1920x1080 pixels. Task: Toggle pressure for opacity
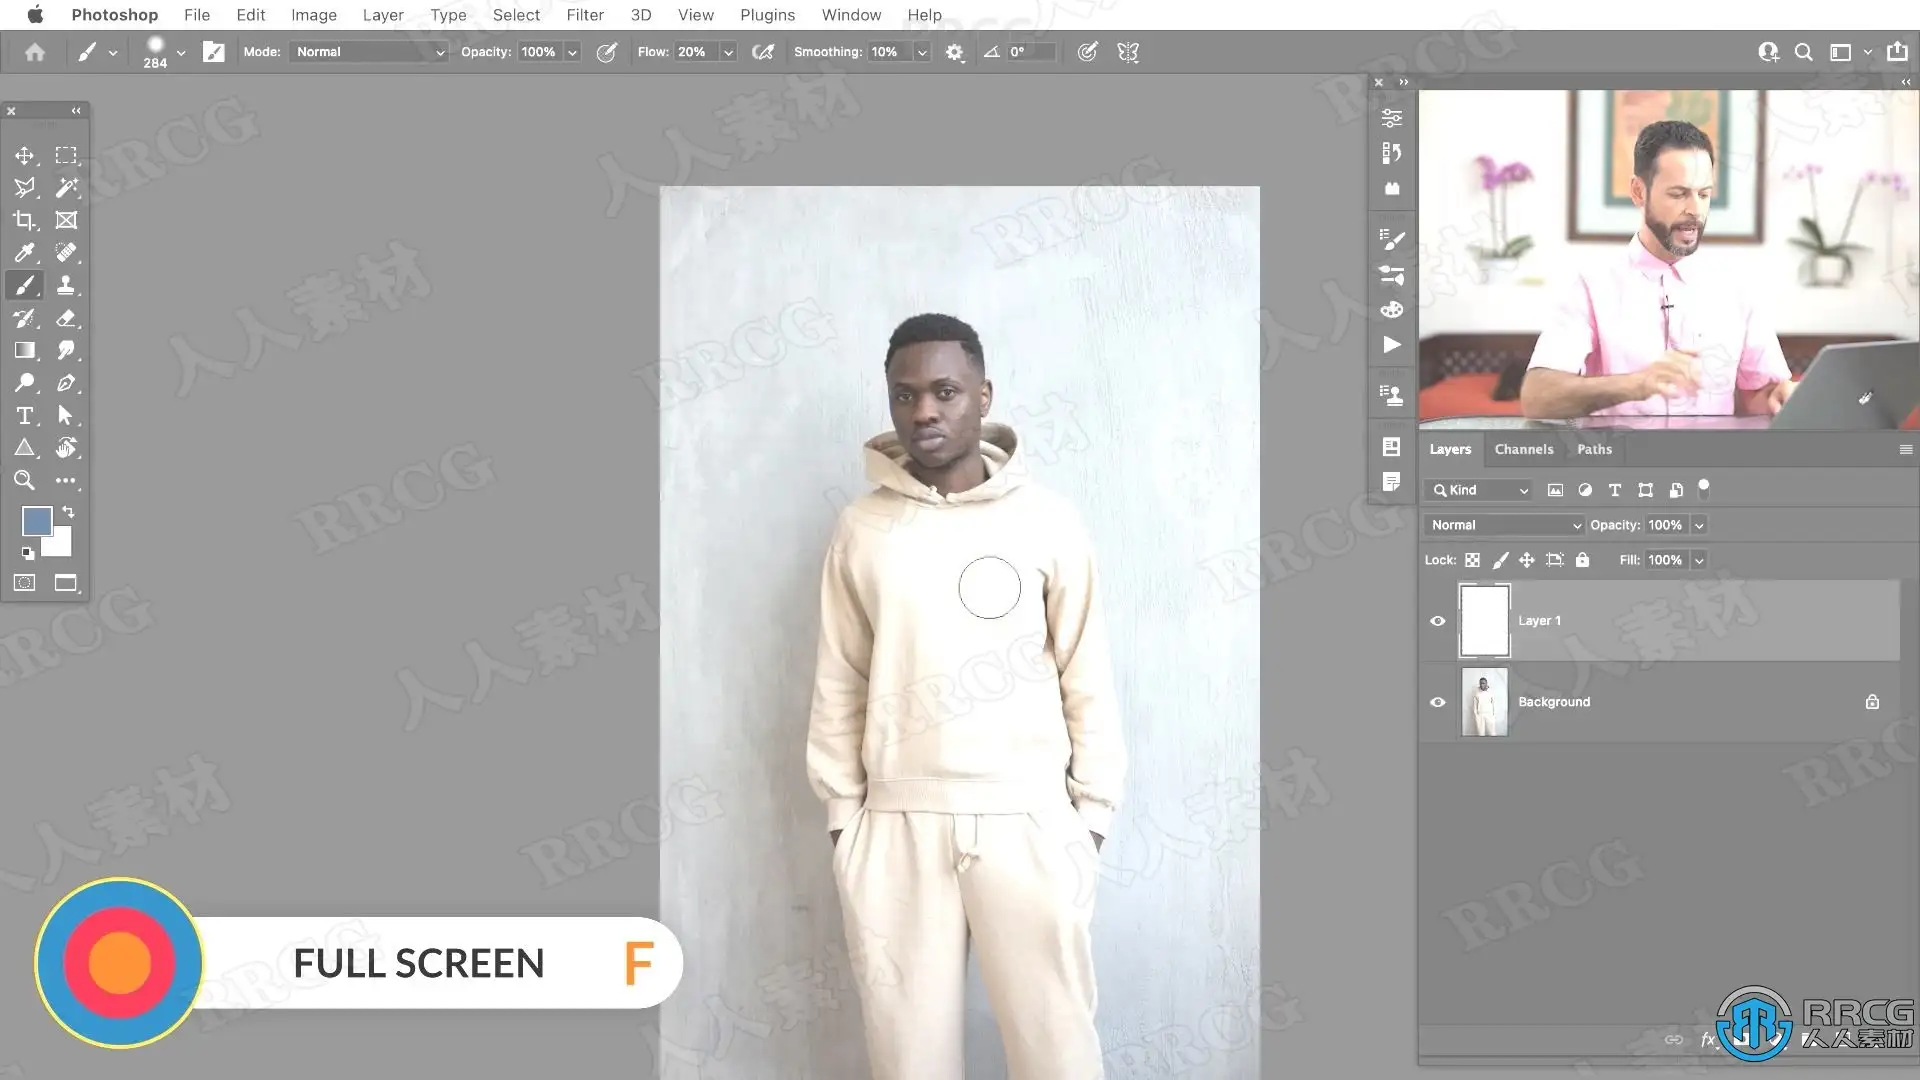coord(606,52)
